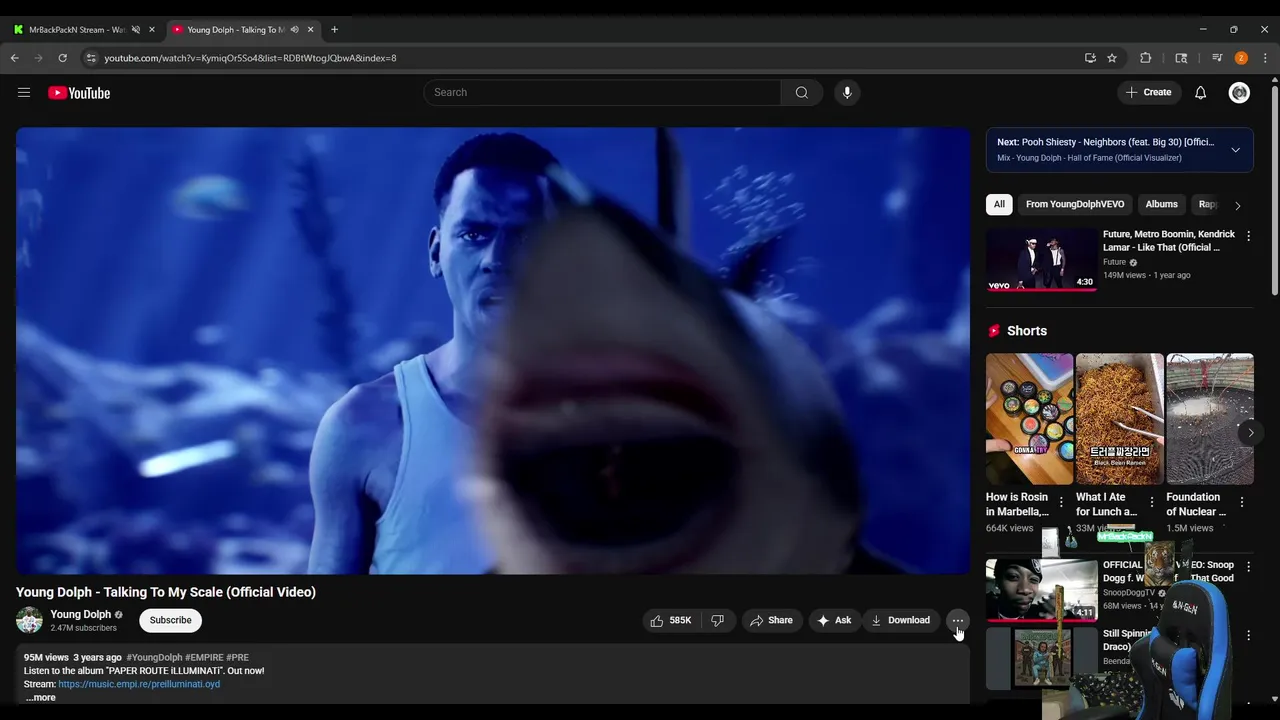Screen dimensions: 1280x720
Task: Open Chrome extensions puzzle icon
Action: coord(1146,58)
